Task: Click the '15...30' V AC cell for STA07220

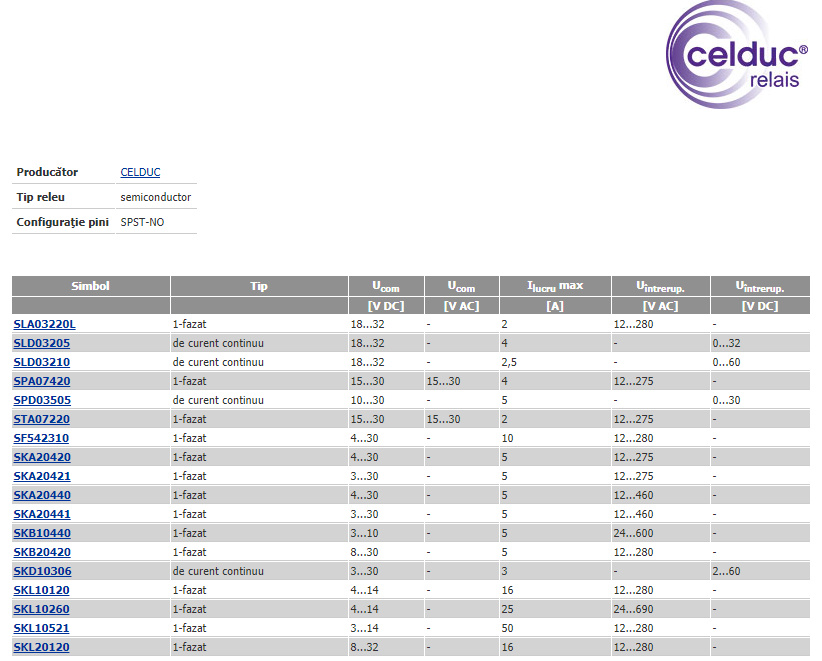Action: pyautogui.click(x=444, y=419)
